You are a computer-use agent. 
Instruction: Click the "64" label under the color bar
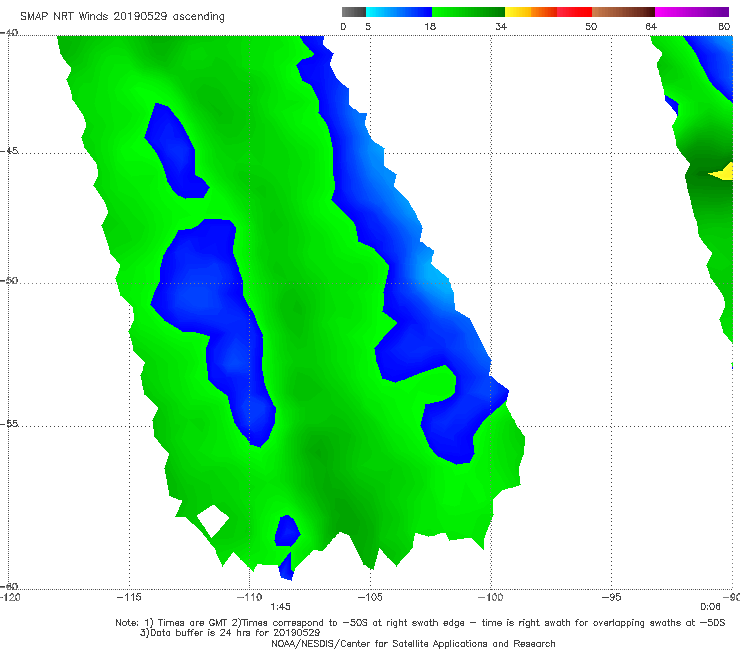(651, 27)
